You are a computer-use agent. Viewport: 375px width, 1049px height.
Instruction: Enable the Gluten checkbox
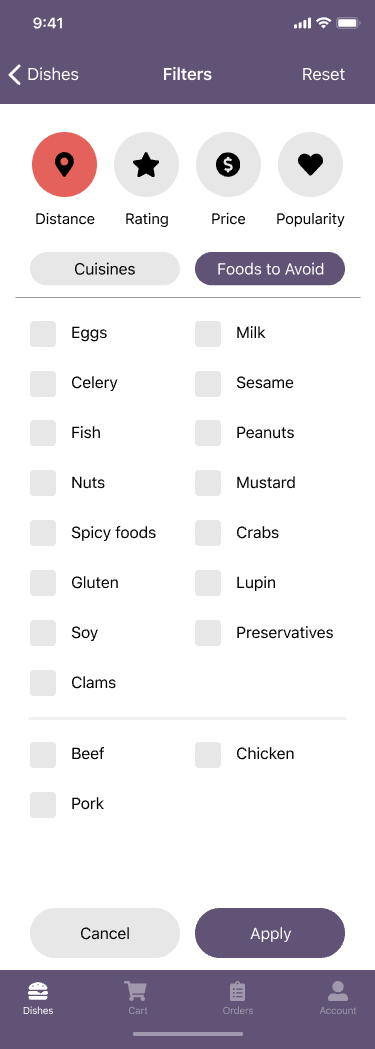pos(43,583)
